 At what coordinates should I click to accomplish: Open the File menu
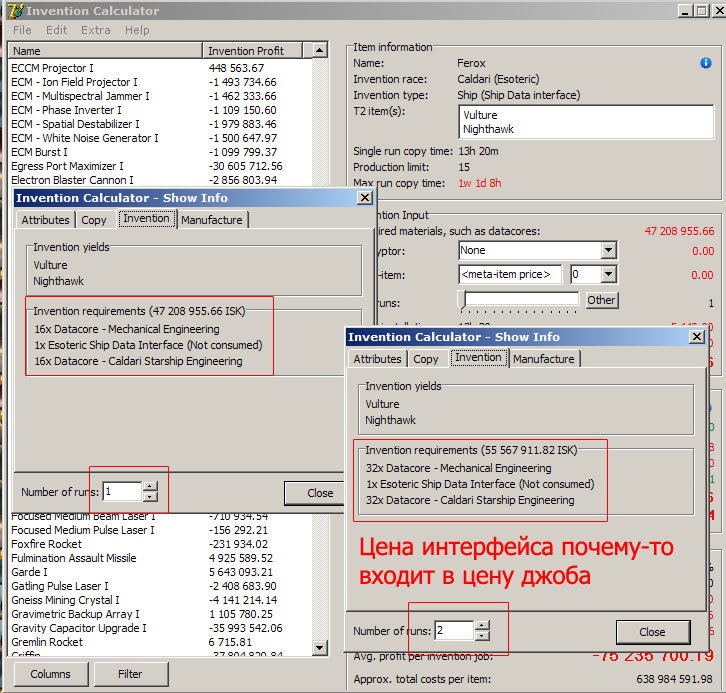pos(22,30)
